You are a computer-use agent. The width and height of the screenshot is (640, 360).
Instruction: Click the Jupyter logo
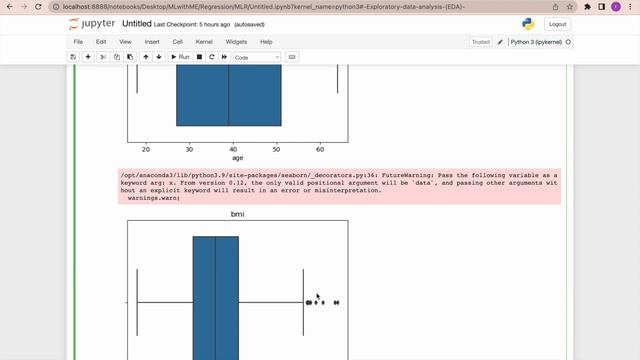[92, 24]
